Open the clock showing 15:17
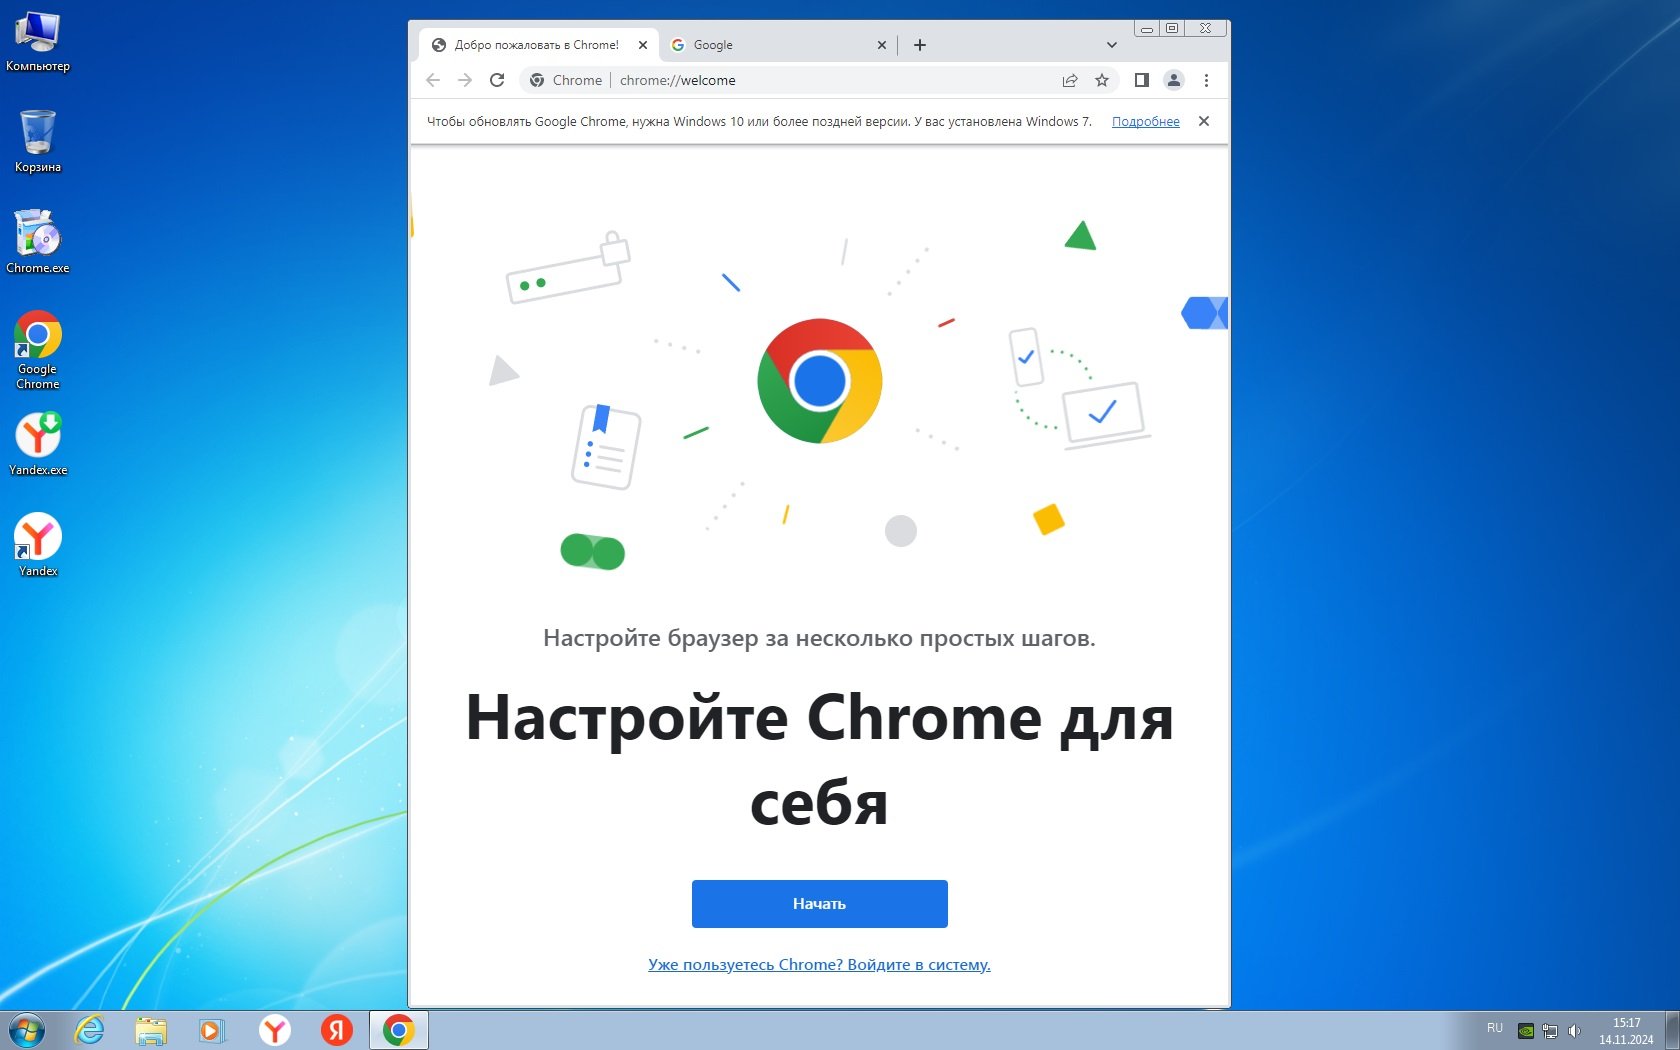 [1626, 1031]
